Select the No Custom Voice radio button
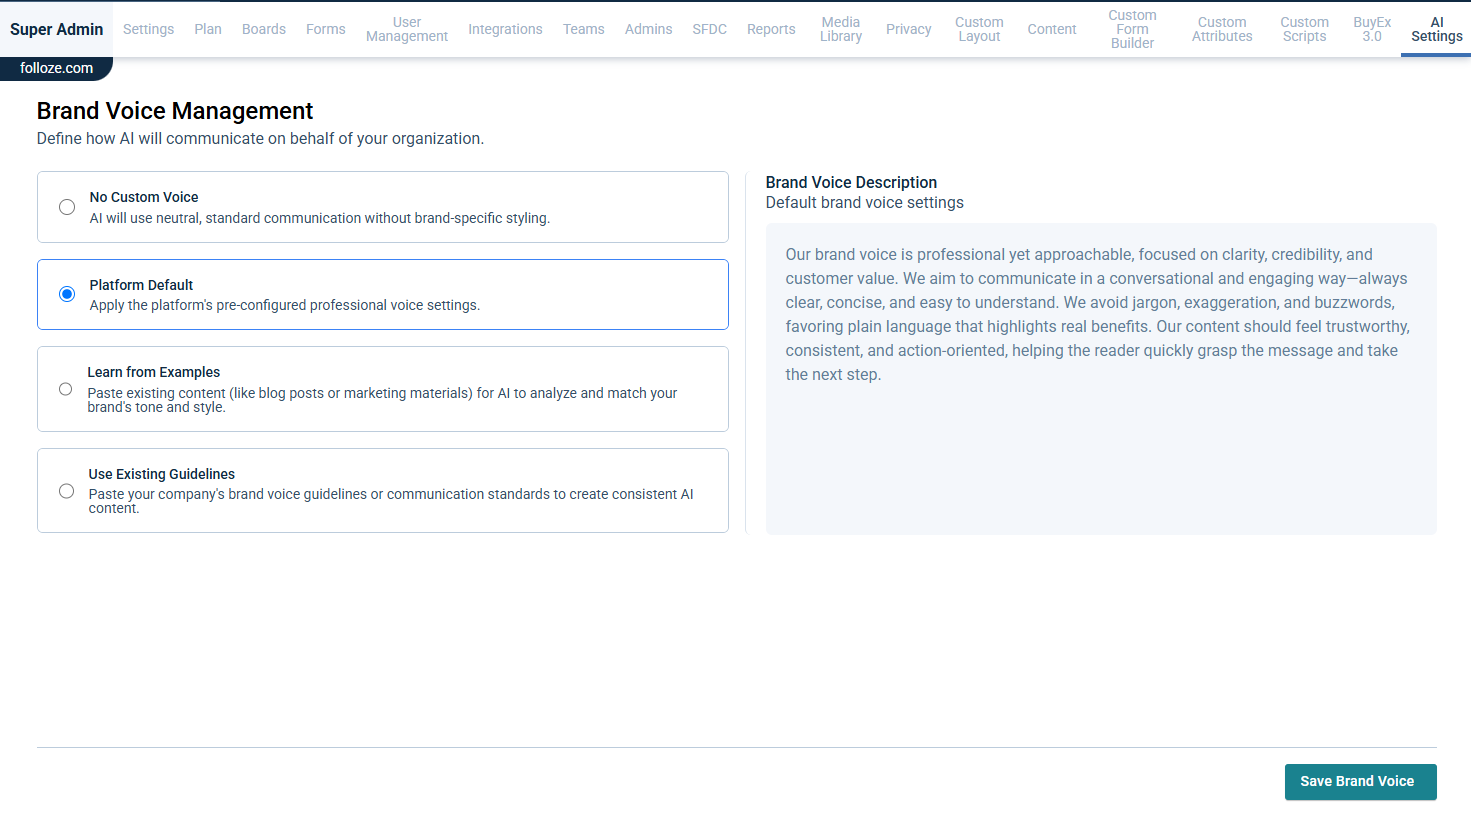The height and width of the screenshot is (826, 1471). pos(67,207)
